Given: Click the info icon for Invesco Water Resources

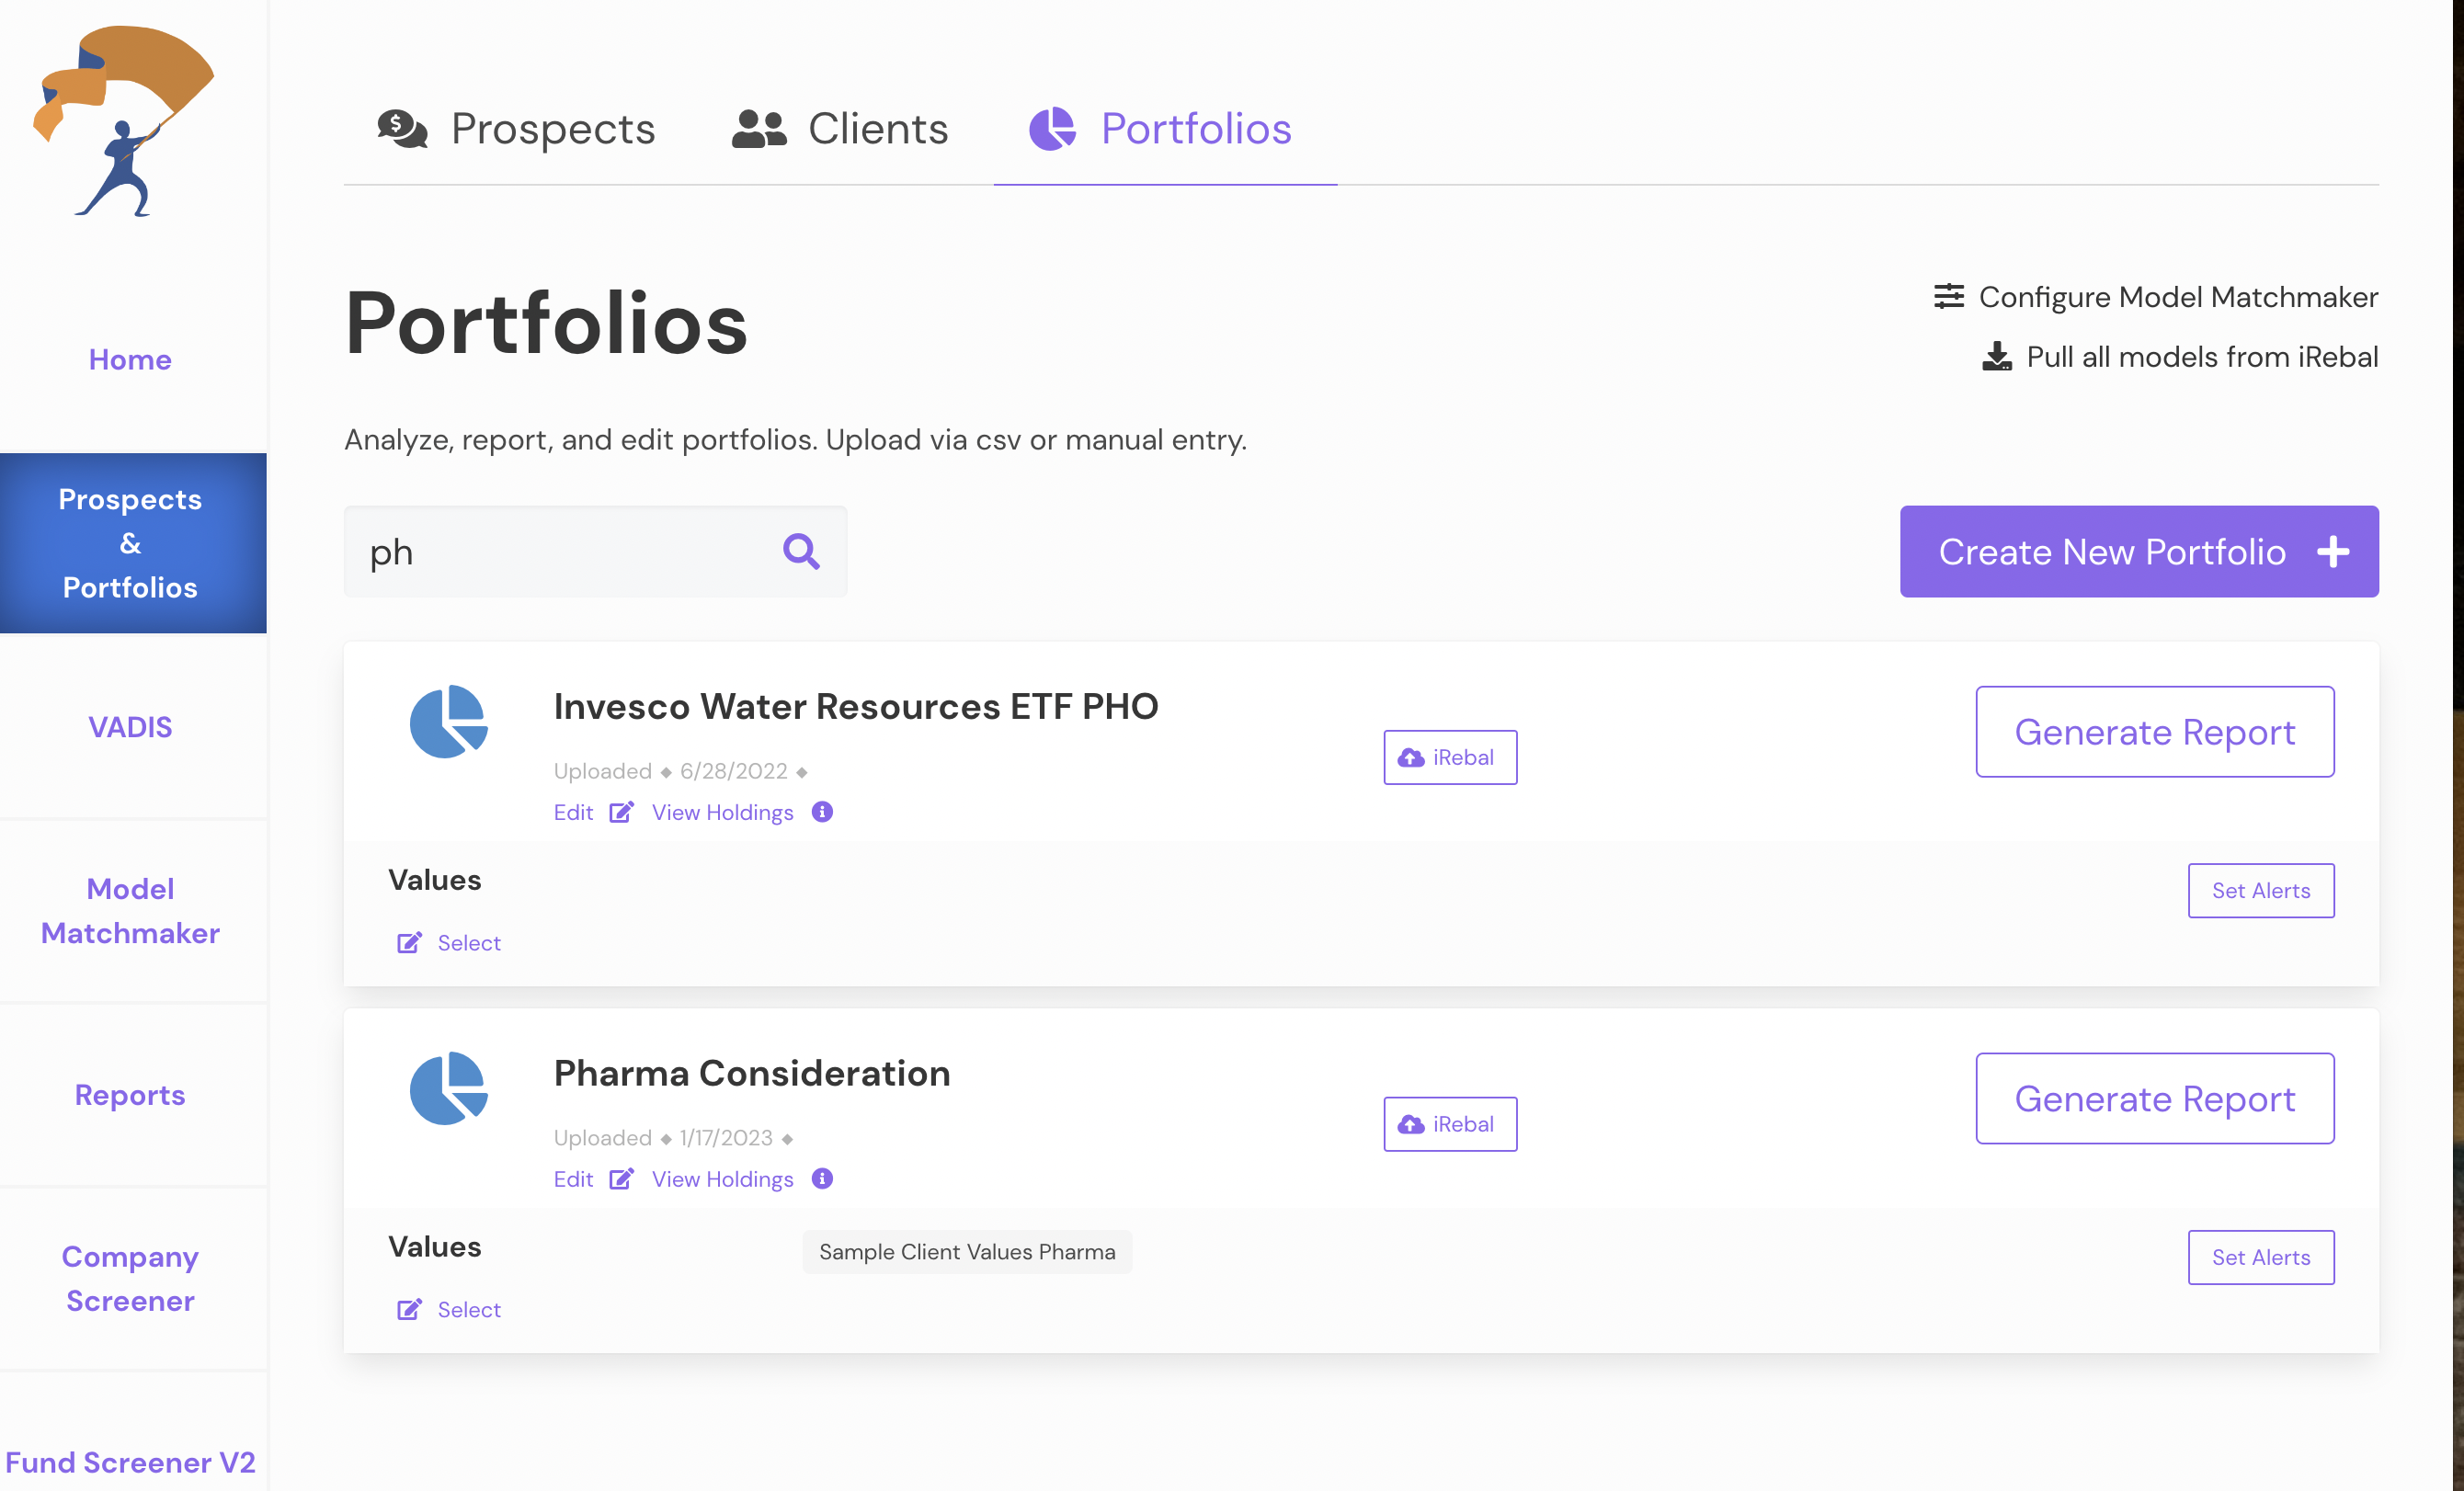Looking at the screenshot, I should pos(822,812).
